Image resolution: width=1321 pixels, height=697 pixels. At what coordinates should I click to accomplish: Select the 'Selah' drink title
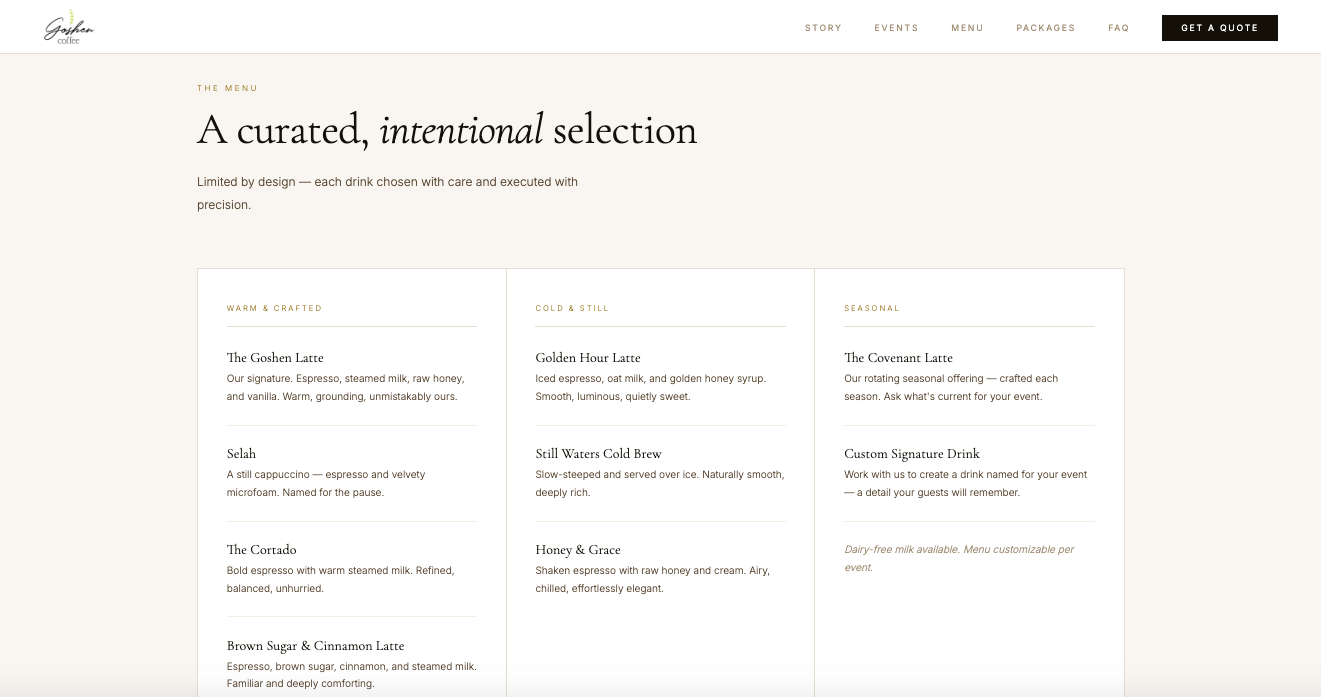point(241,454)
